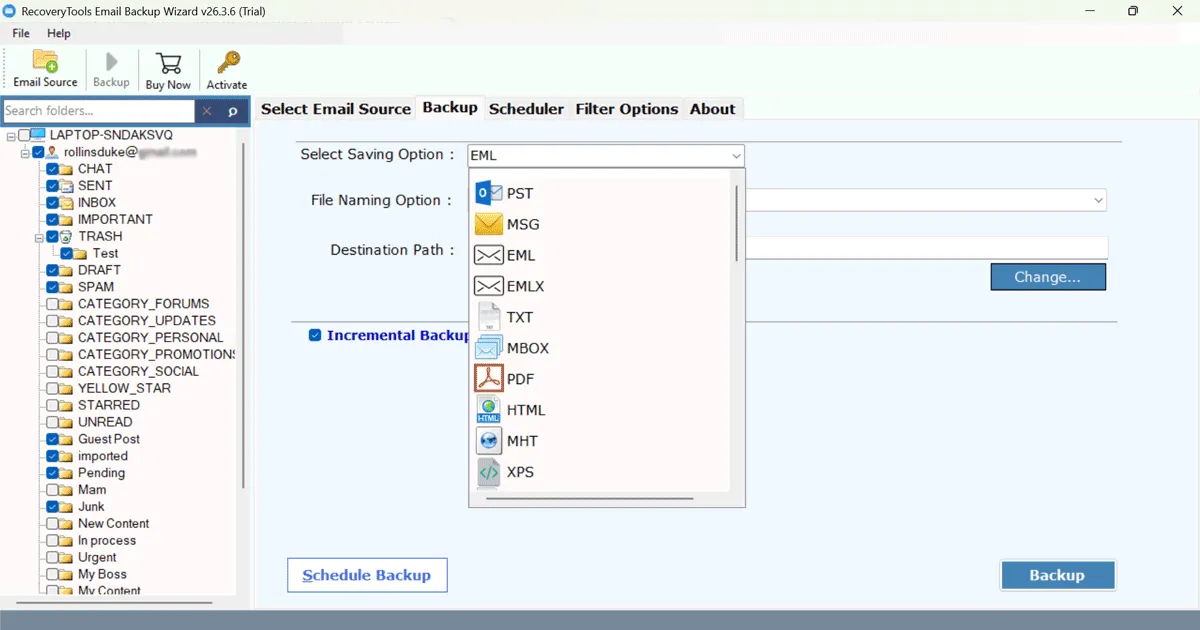Select the HTML file icon option
This screenshot has width=1200, height=630.
tap(488, 410)
